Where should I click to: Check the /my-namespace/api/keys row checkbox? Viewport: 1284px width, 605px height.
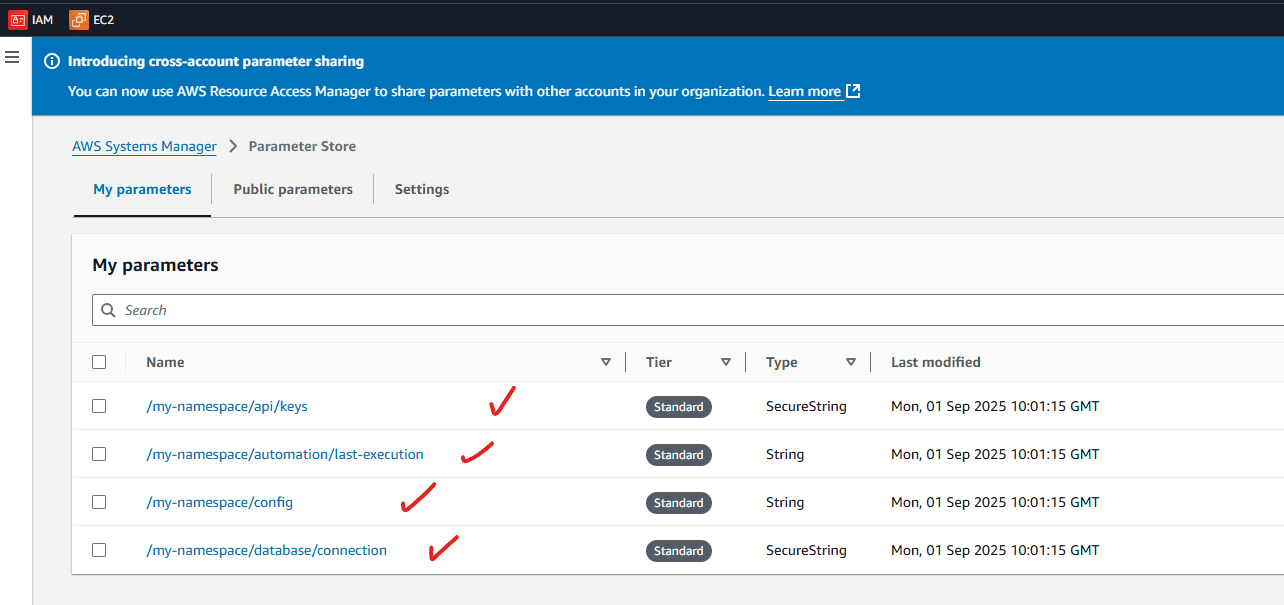(99, 406)
